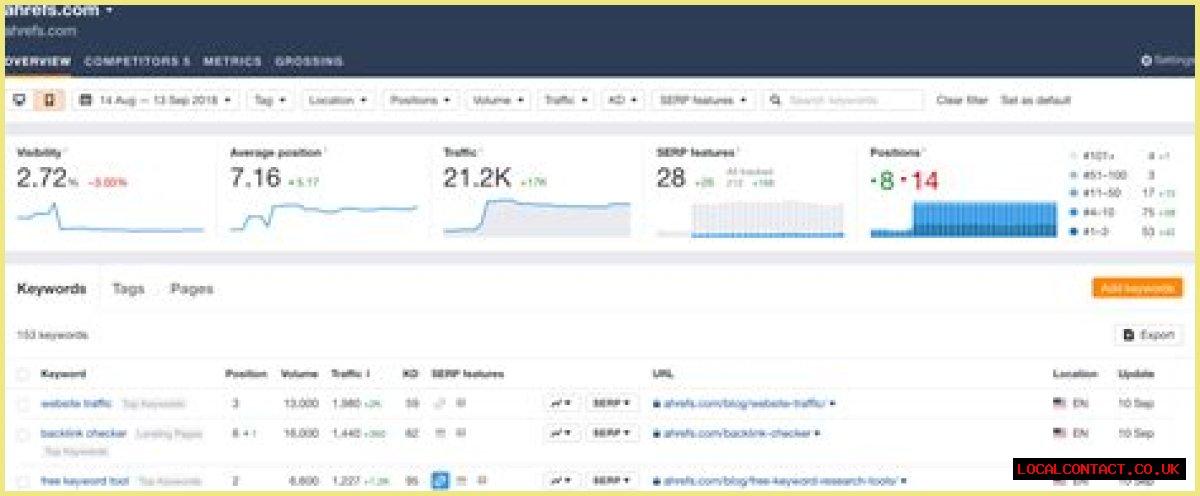Click the Add keywords button
Viewport: 1200px width, 496px height.
click(x=1137, y=288)
